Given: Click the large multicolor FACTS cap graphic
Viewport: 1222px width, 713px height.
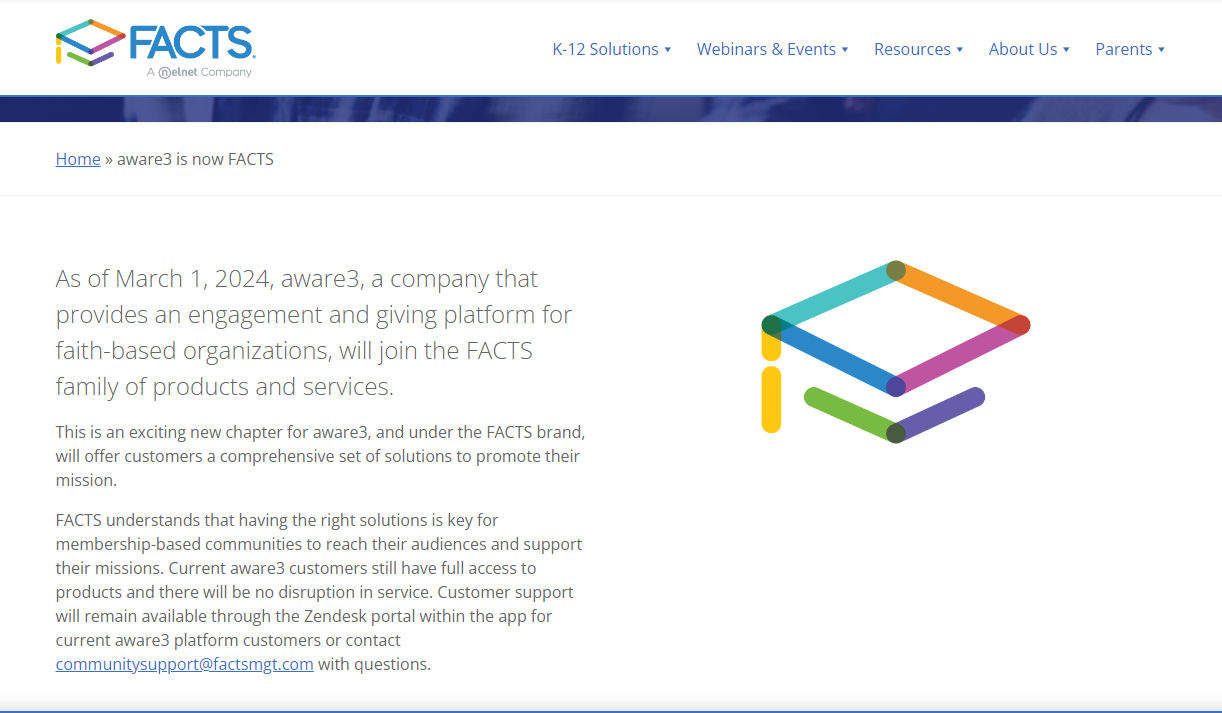Looking at the screenshot, I should coord(895,352).
